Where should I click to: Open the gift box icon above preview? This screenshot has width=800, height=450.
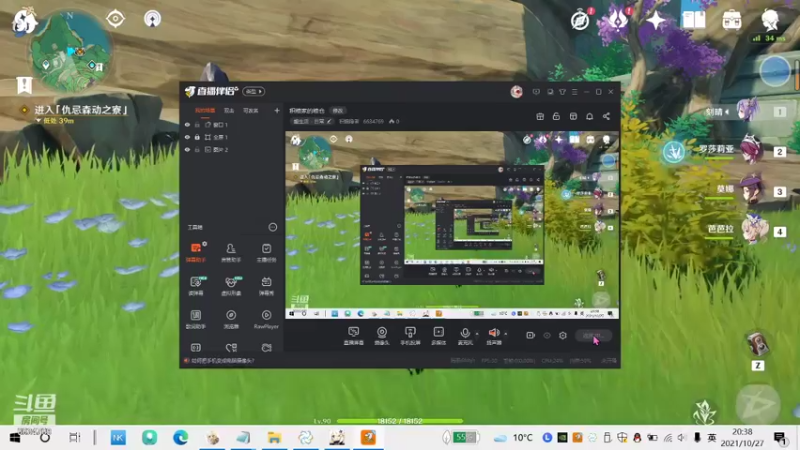540,116
